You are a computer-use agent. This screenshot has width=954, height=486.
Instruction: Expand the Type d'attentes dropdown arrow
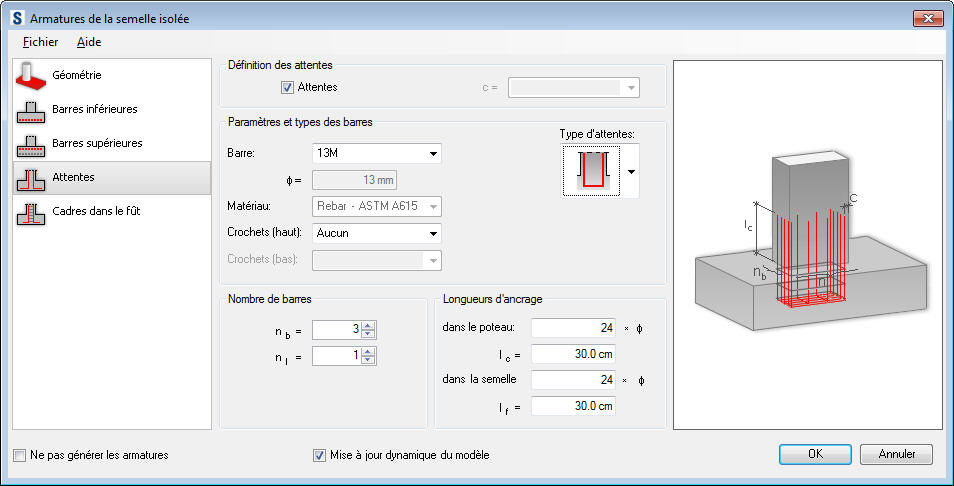click(x=631, y=171)
